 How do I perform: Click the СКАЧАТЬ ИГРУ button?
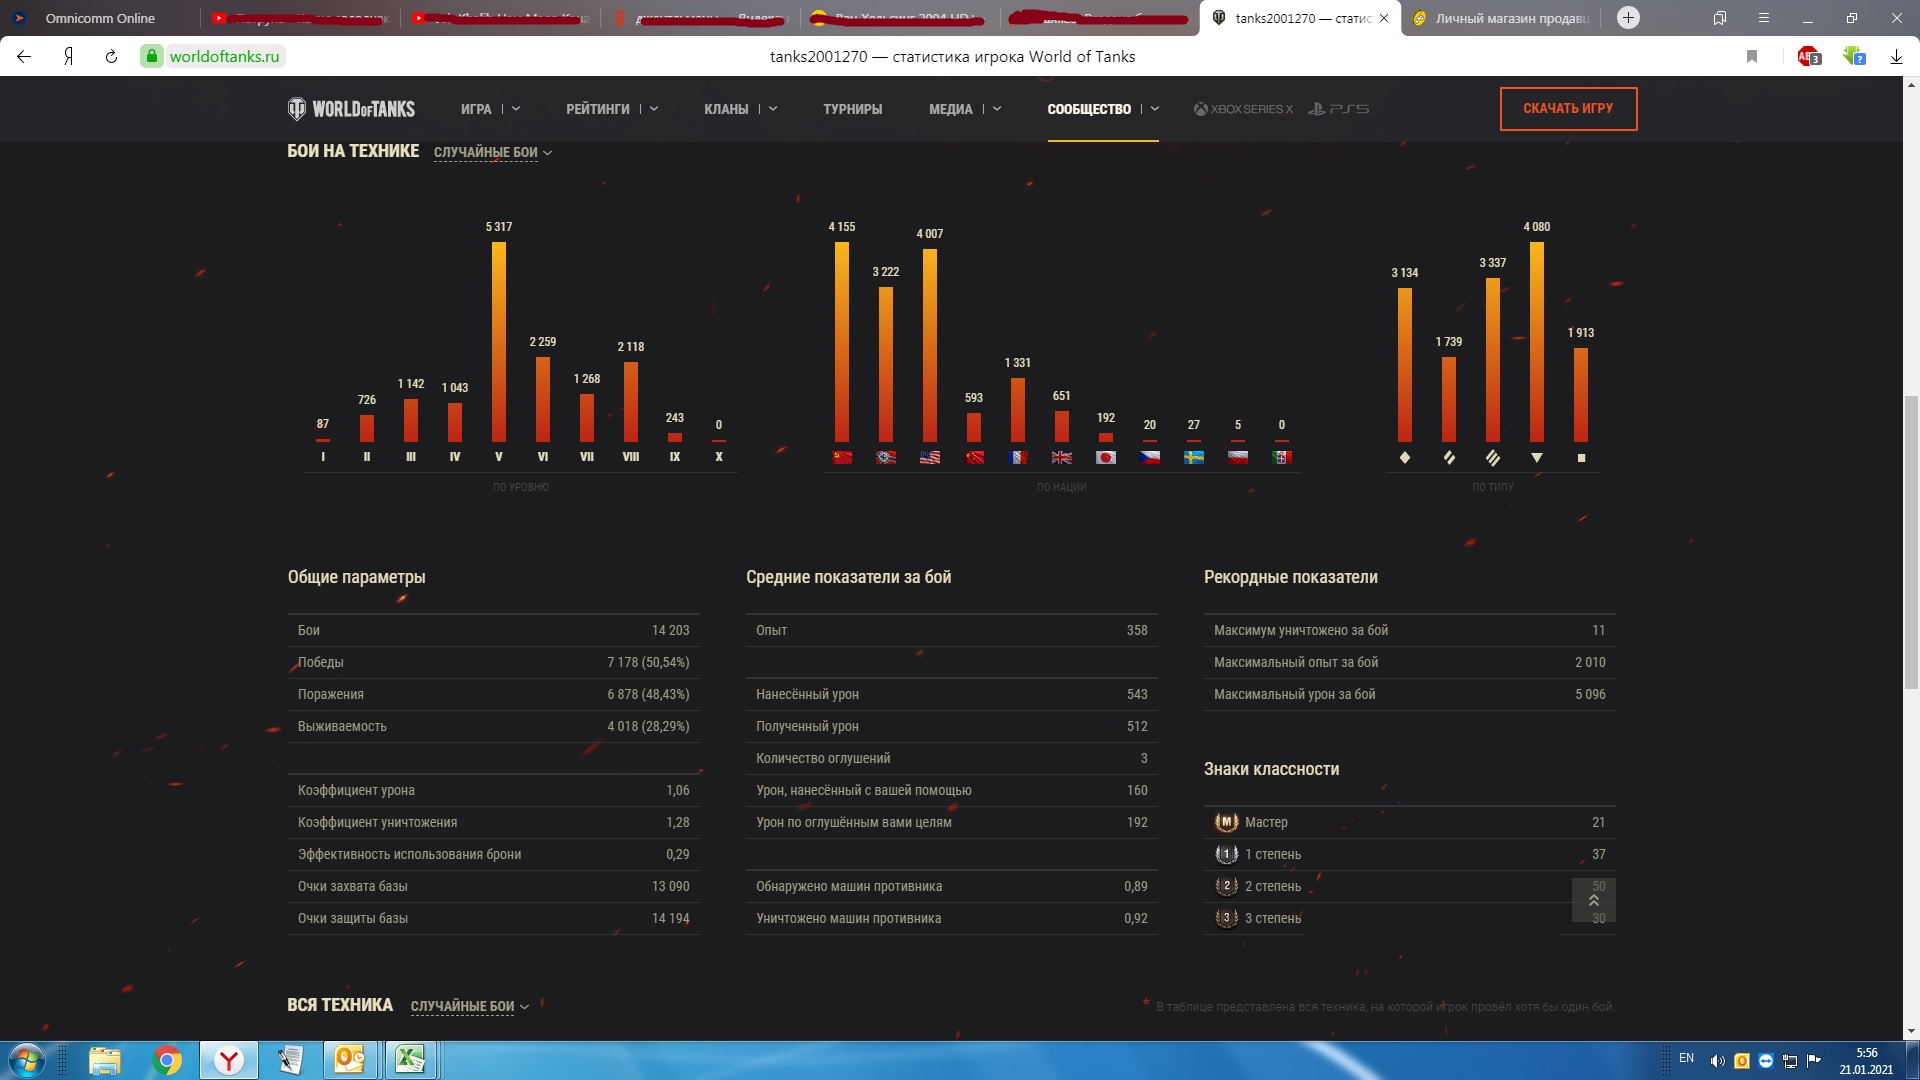point(1568,109)
